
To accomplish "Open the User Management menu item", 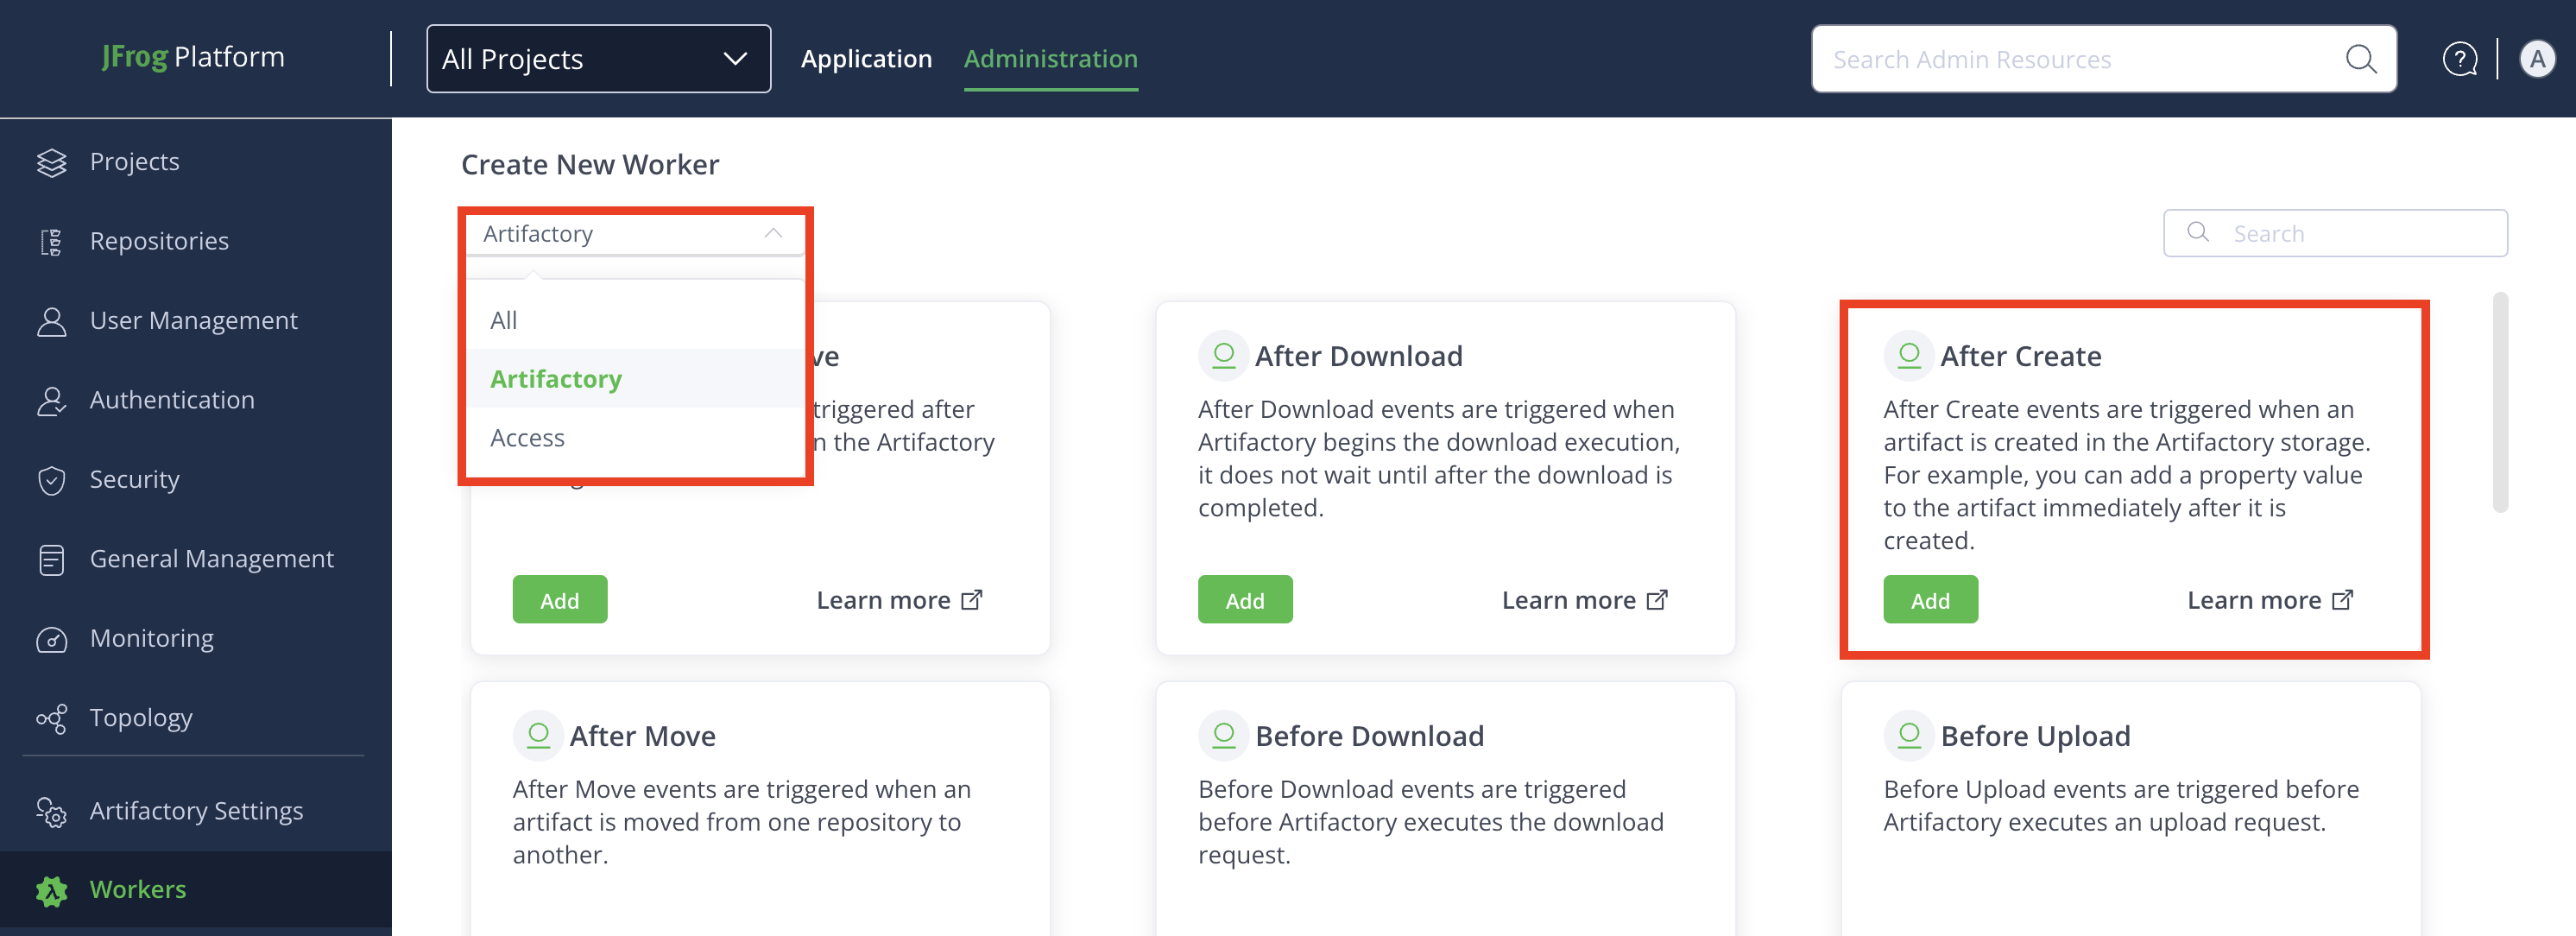I will click(193, 321).
